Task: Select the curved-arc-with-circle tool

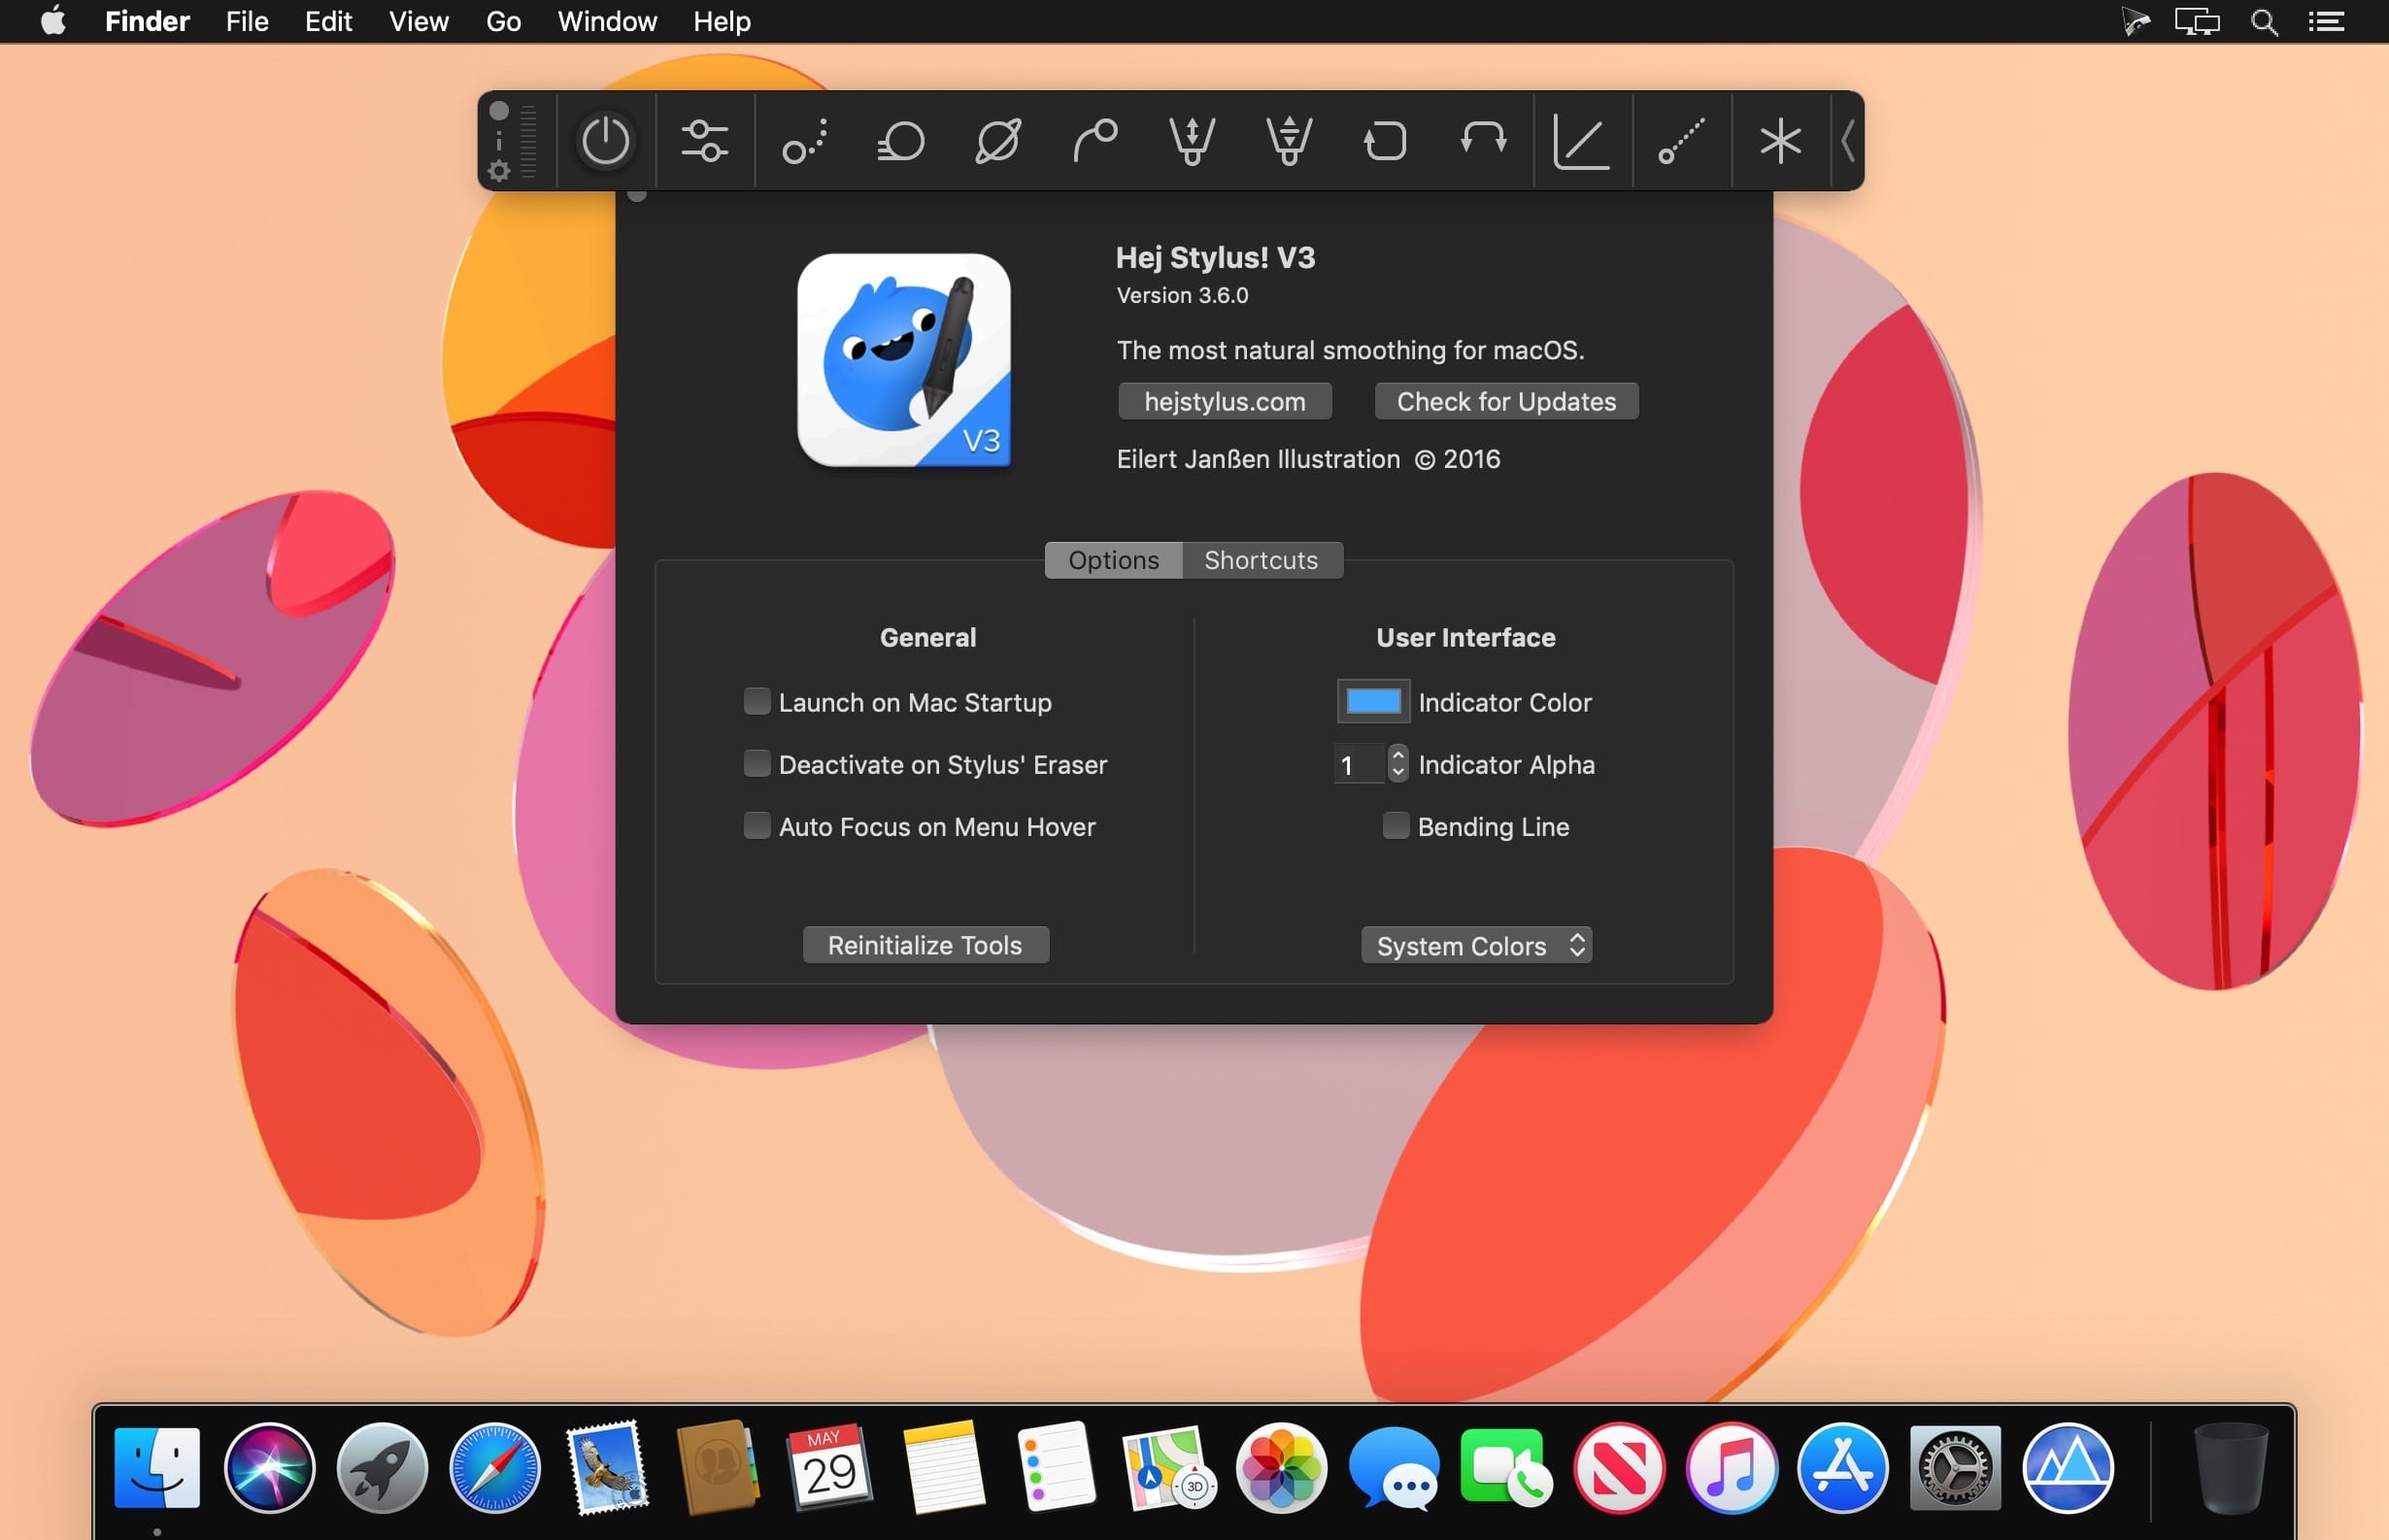Action: tap(1094, 140)
